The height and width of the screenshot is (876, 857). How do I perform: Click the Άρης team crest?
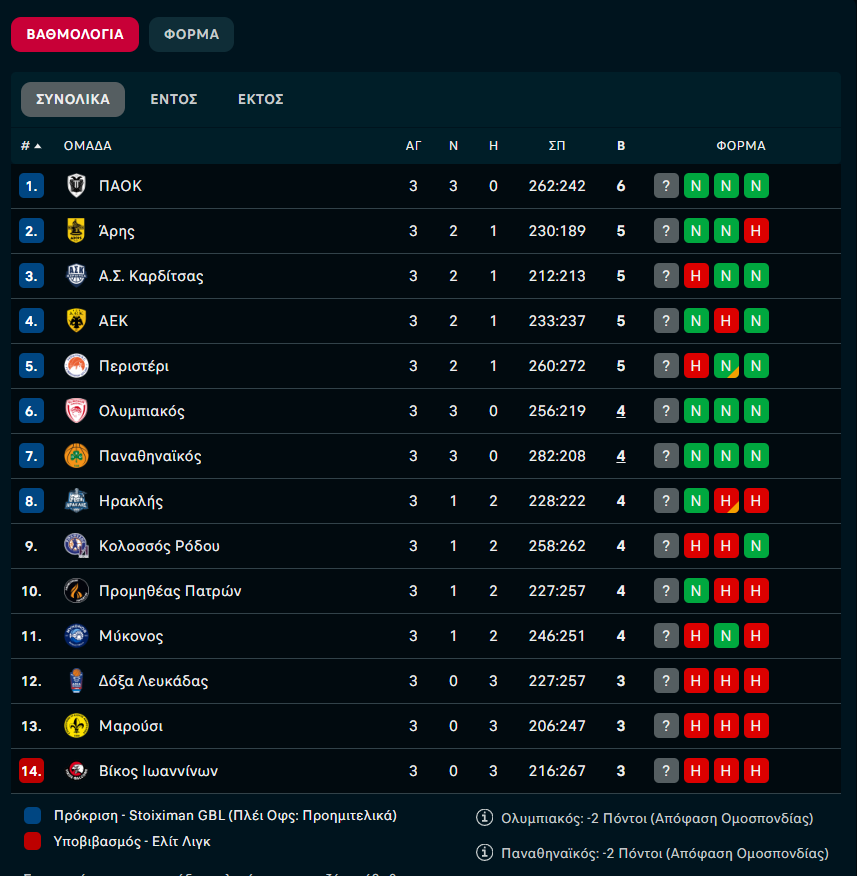[x=76, y=231]
